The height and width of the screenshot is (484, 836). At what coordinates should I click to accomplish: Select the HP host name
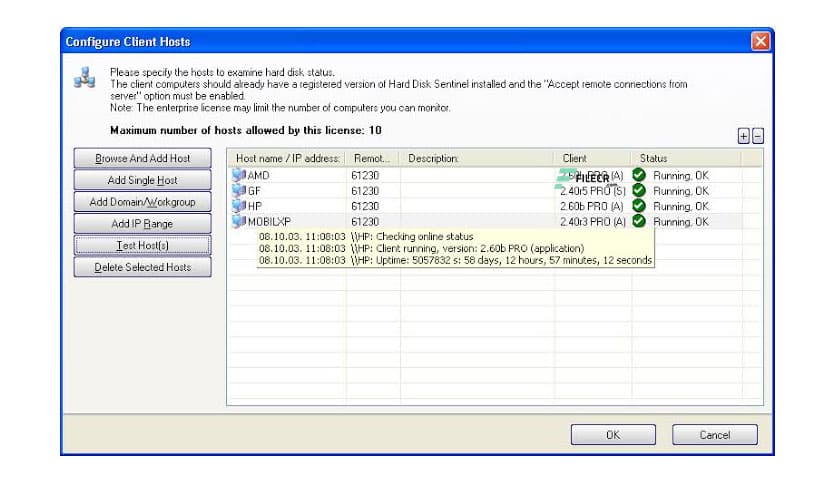[255, 206]
